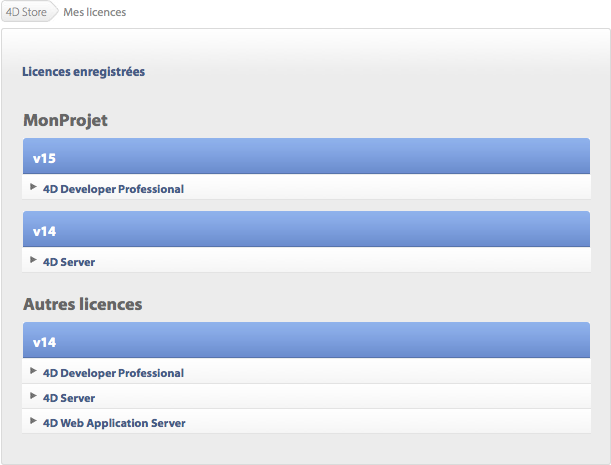This screenshot has height=465, width=611.
Task: Click 4D Developer Professional label in MonProjet
Action: pos(113,189)
